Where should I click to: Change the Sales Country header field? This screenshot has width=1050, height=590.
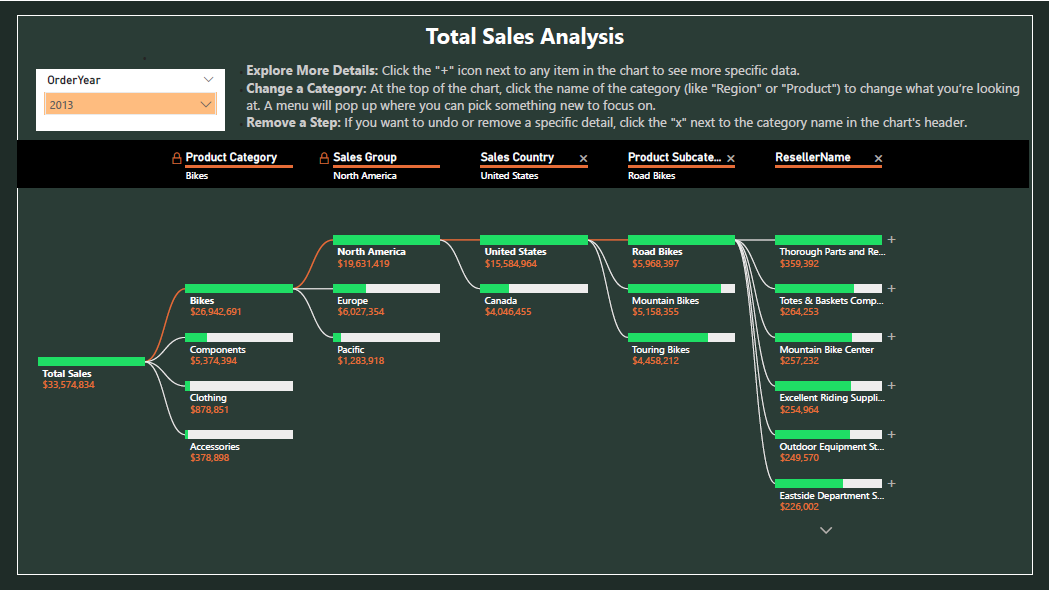point(517,157)
